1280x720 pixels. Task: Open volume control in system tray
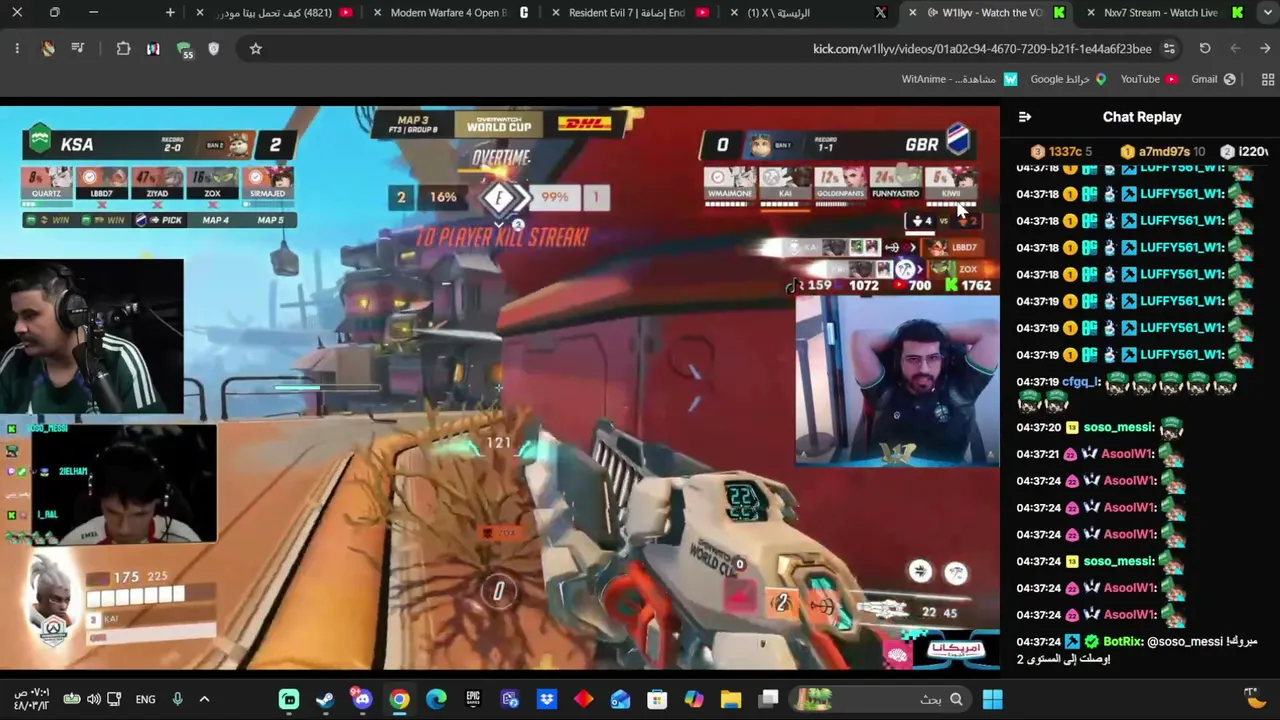pos(93,699)
